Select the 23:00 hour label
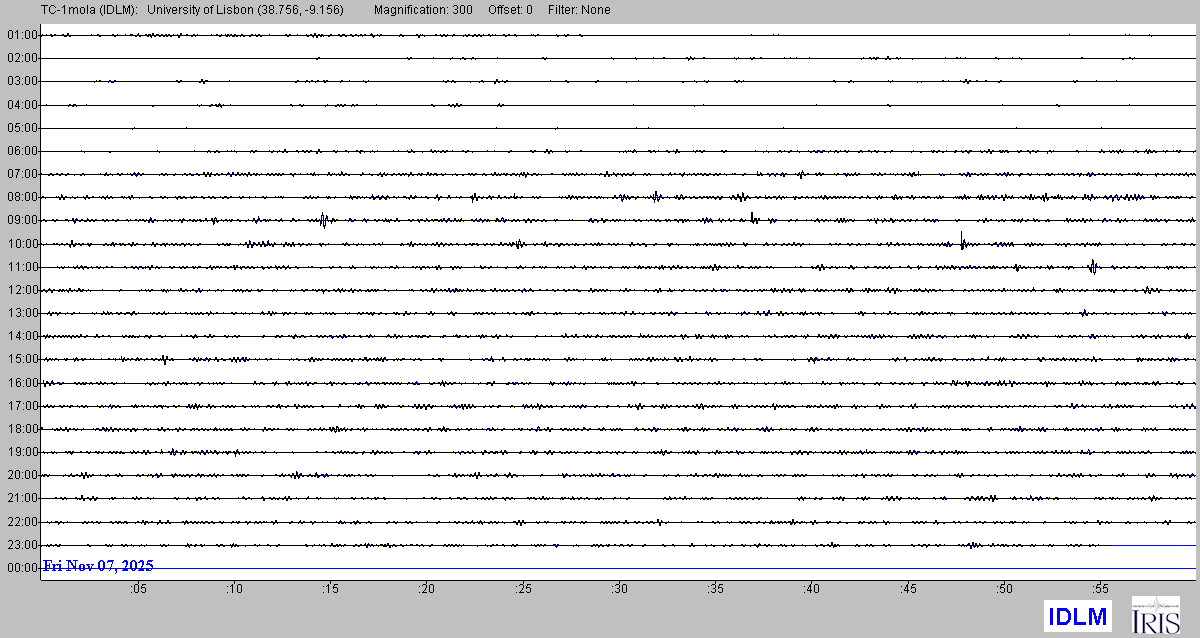 click(22, 545)
